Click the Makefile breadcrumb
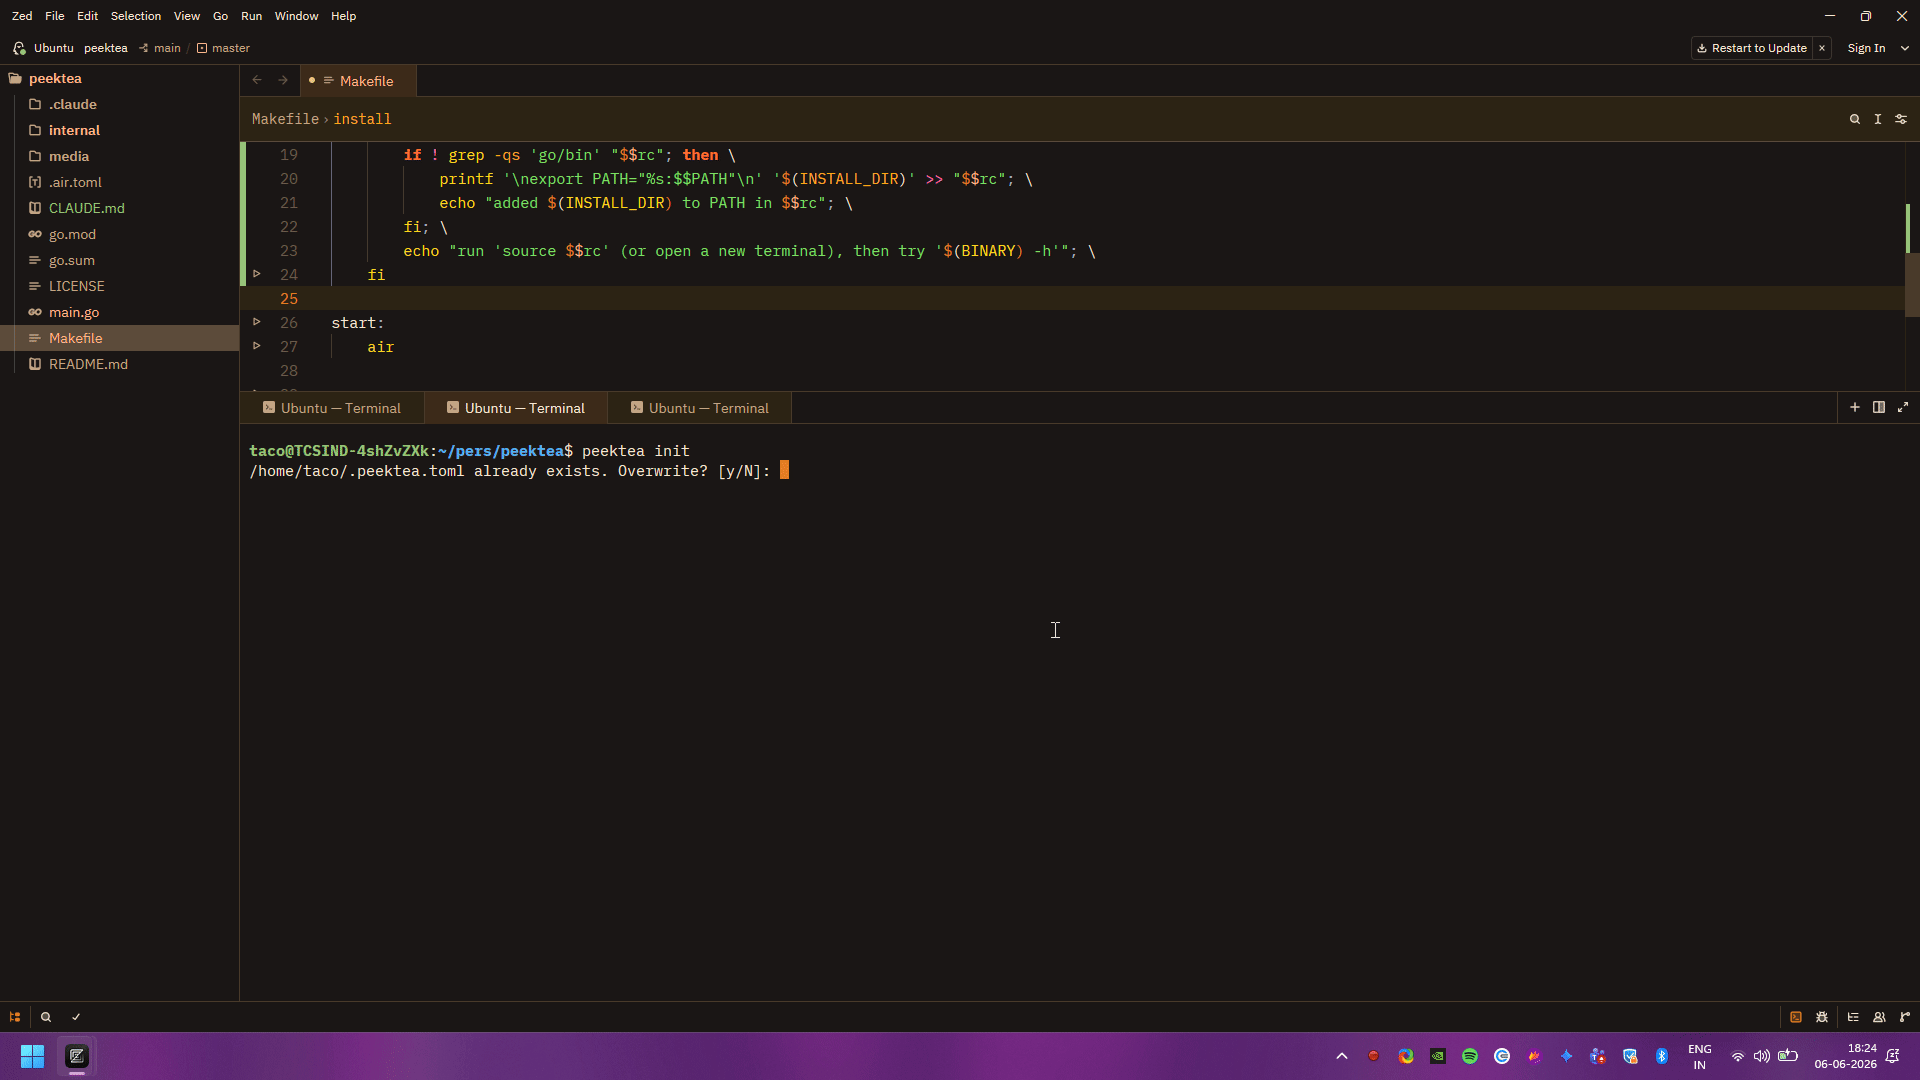This screenshot has width=1920, height=1080. point(285,119)
